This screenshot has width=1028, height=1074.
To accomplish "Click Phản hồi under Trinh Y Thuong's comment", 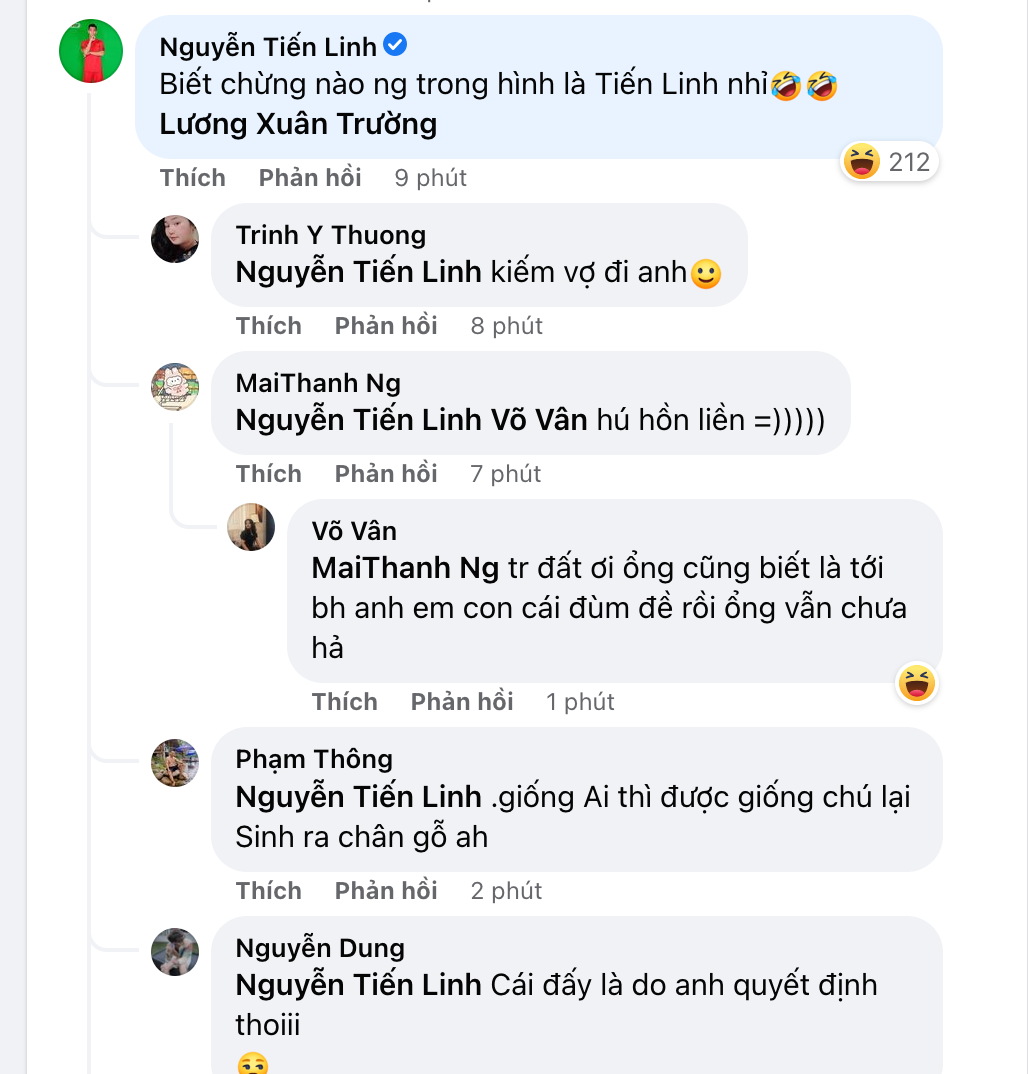I will [x=386, y=325].
